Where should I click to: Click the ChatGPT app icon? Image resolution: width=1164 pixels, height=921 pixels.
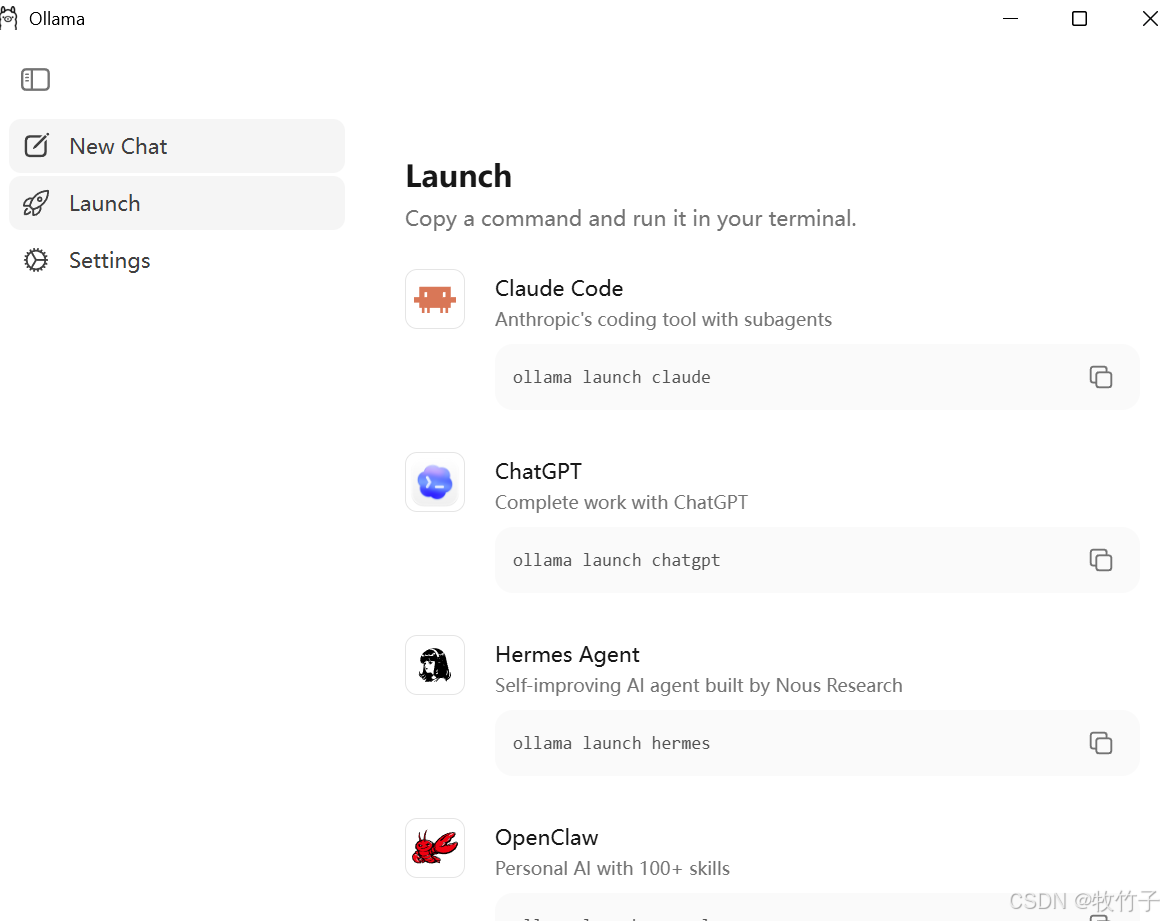435,482
